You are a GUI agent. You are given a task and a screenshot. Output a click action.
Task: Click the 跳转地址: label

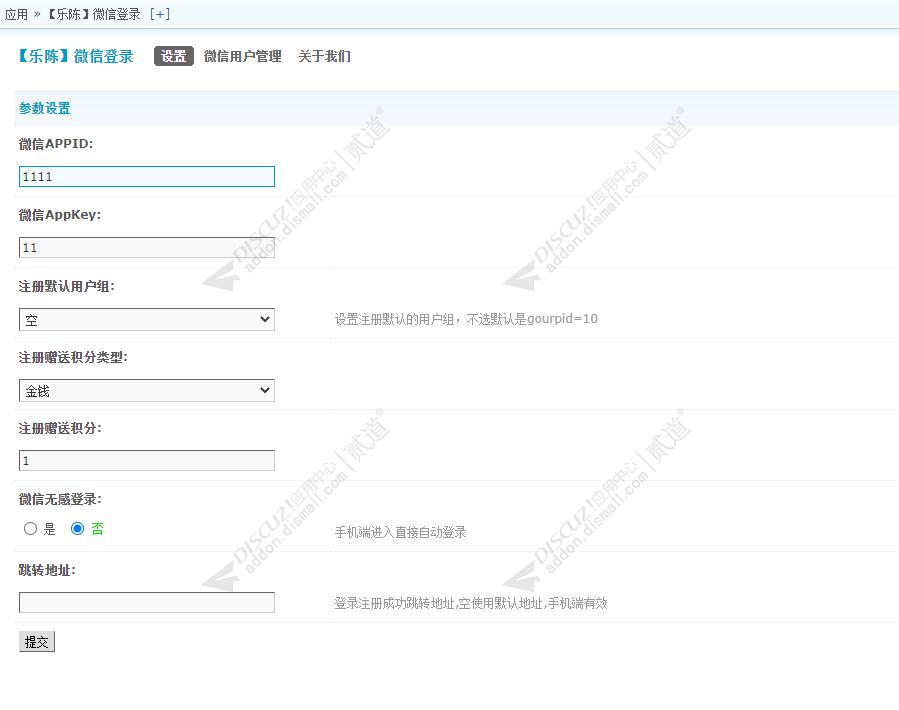click(x=47, y=571)
